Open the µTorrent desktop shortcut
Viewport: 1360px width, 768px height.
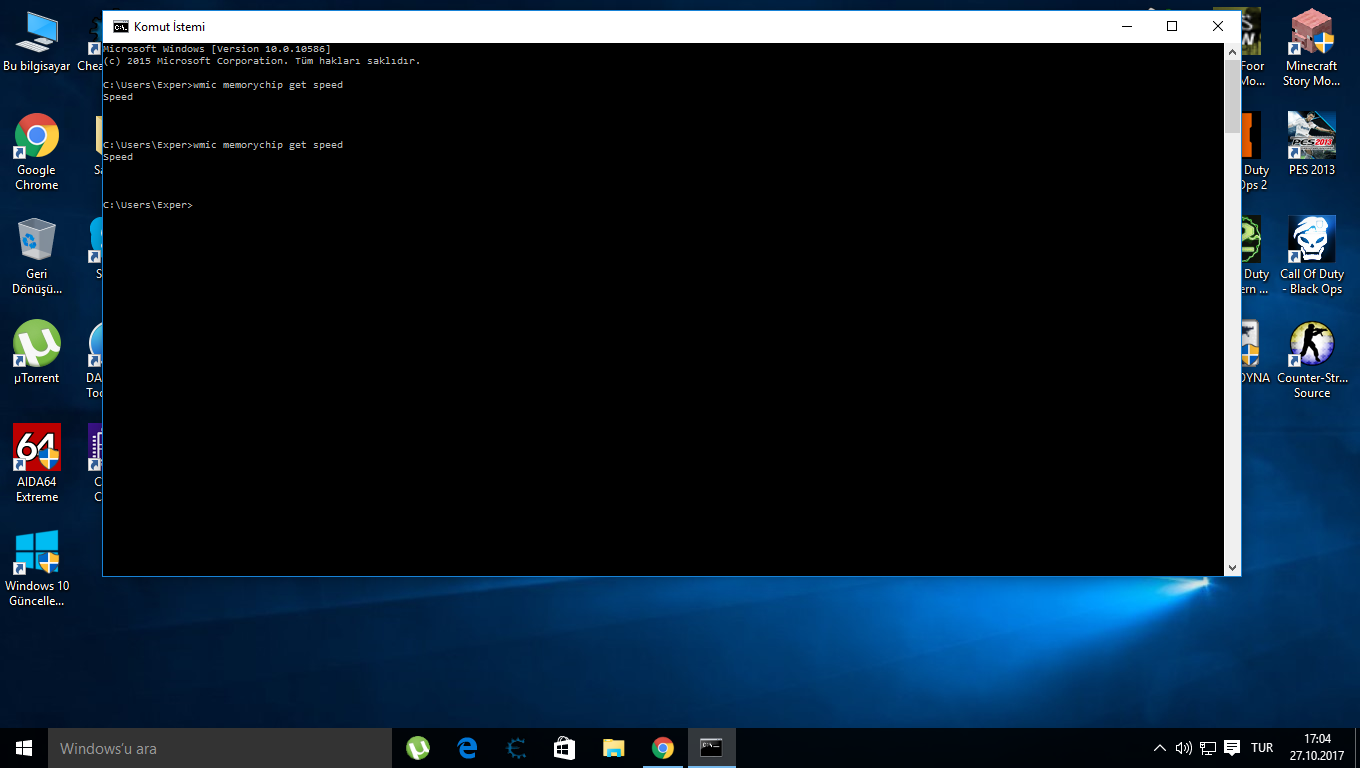coord(37,345)
